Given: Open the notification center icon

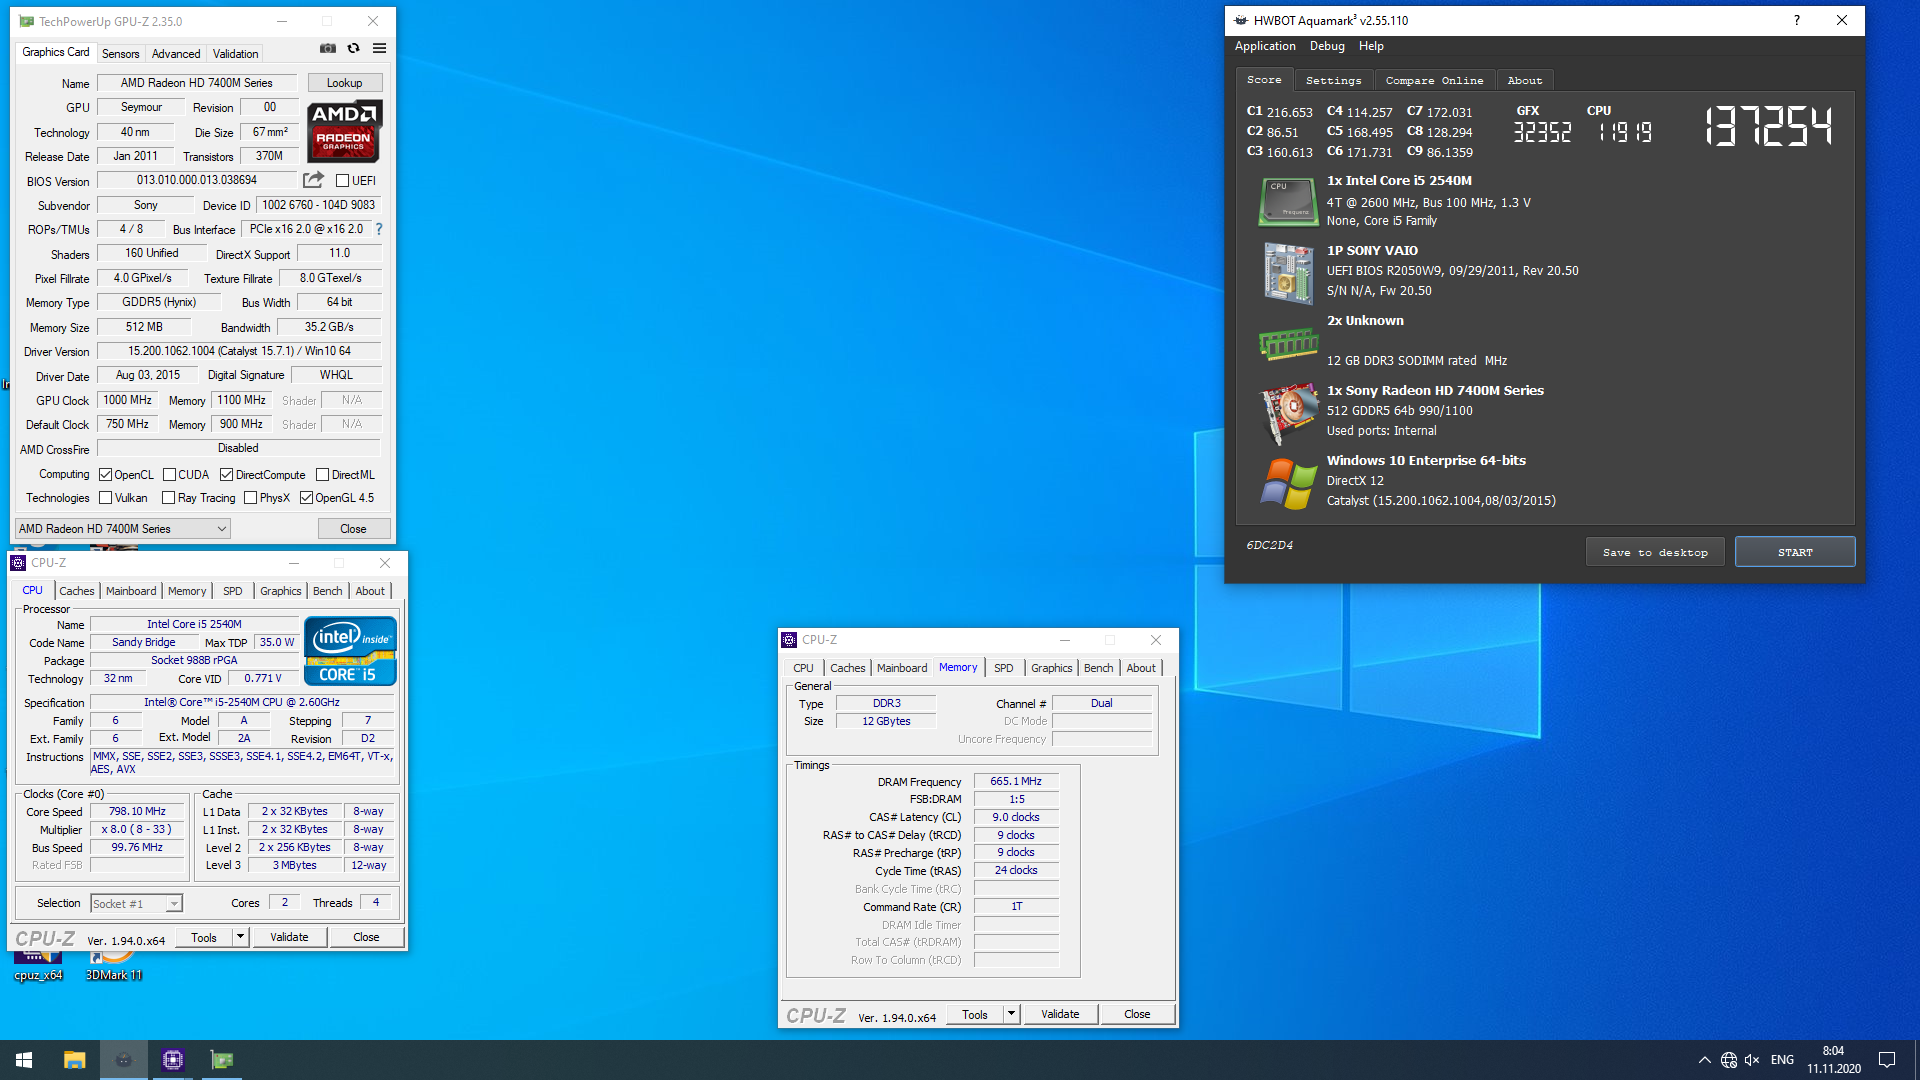Looking at the screenshot, I should [1887, 1060].
